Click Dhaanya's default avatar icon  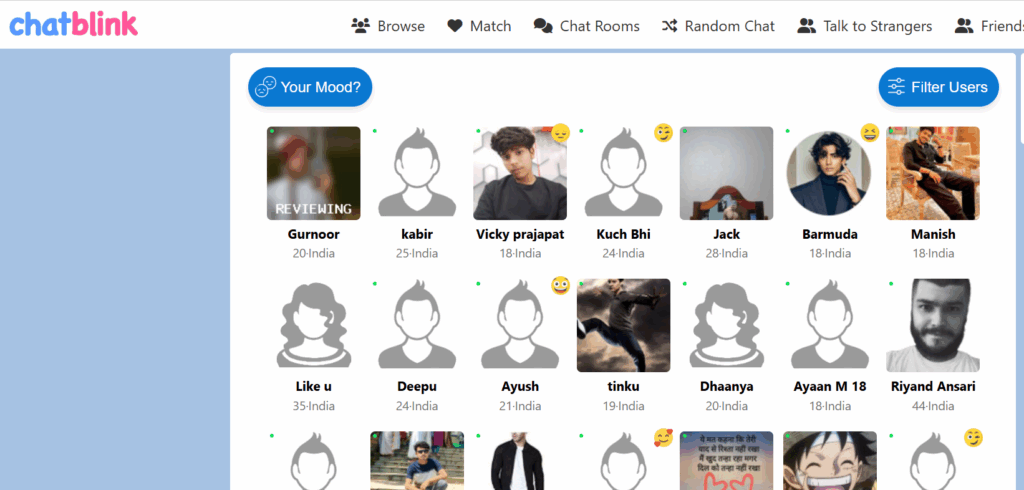point(727,325)
